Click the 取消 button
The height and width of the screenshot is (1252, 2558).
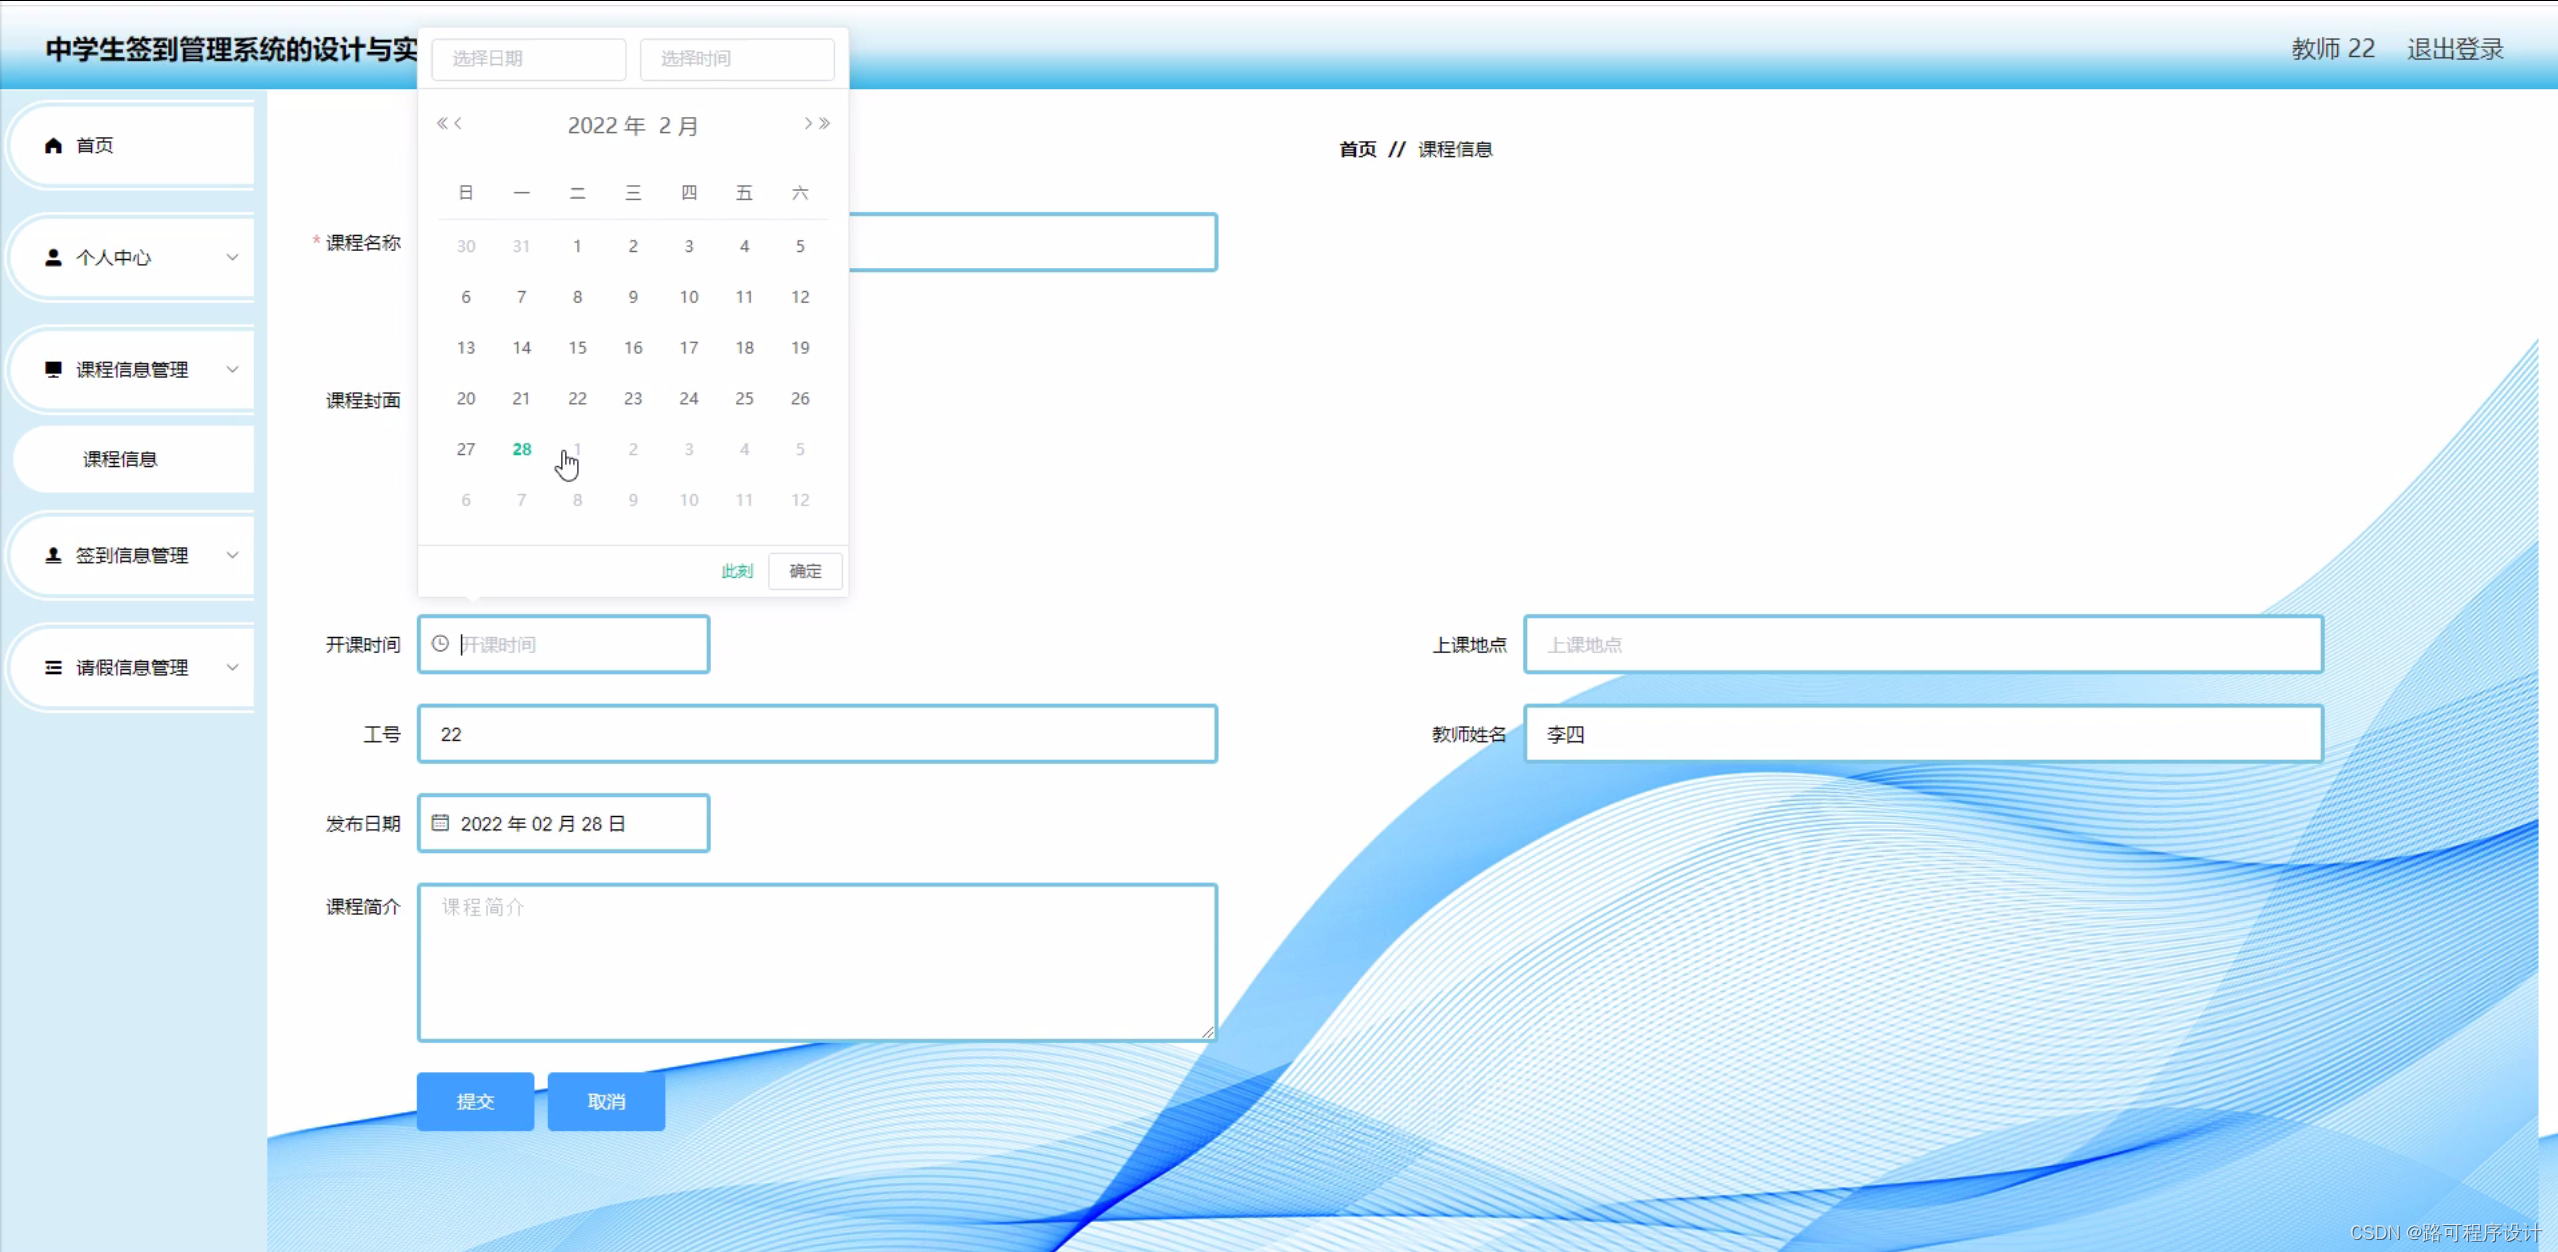point(606,1101)
